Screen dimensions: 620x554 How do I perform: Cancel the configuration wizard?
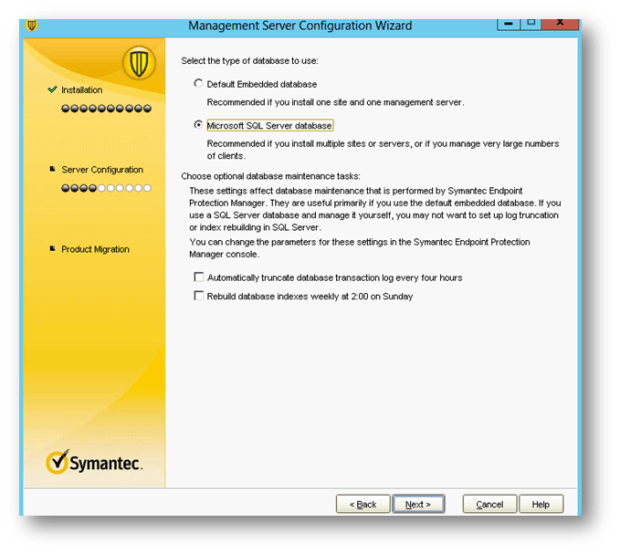pos(489,504)
